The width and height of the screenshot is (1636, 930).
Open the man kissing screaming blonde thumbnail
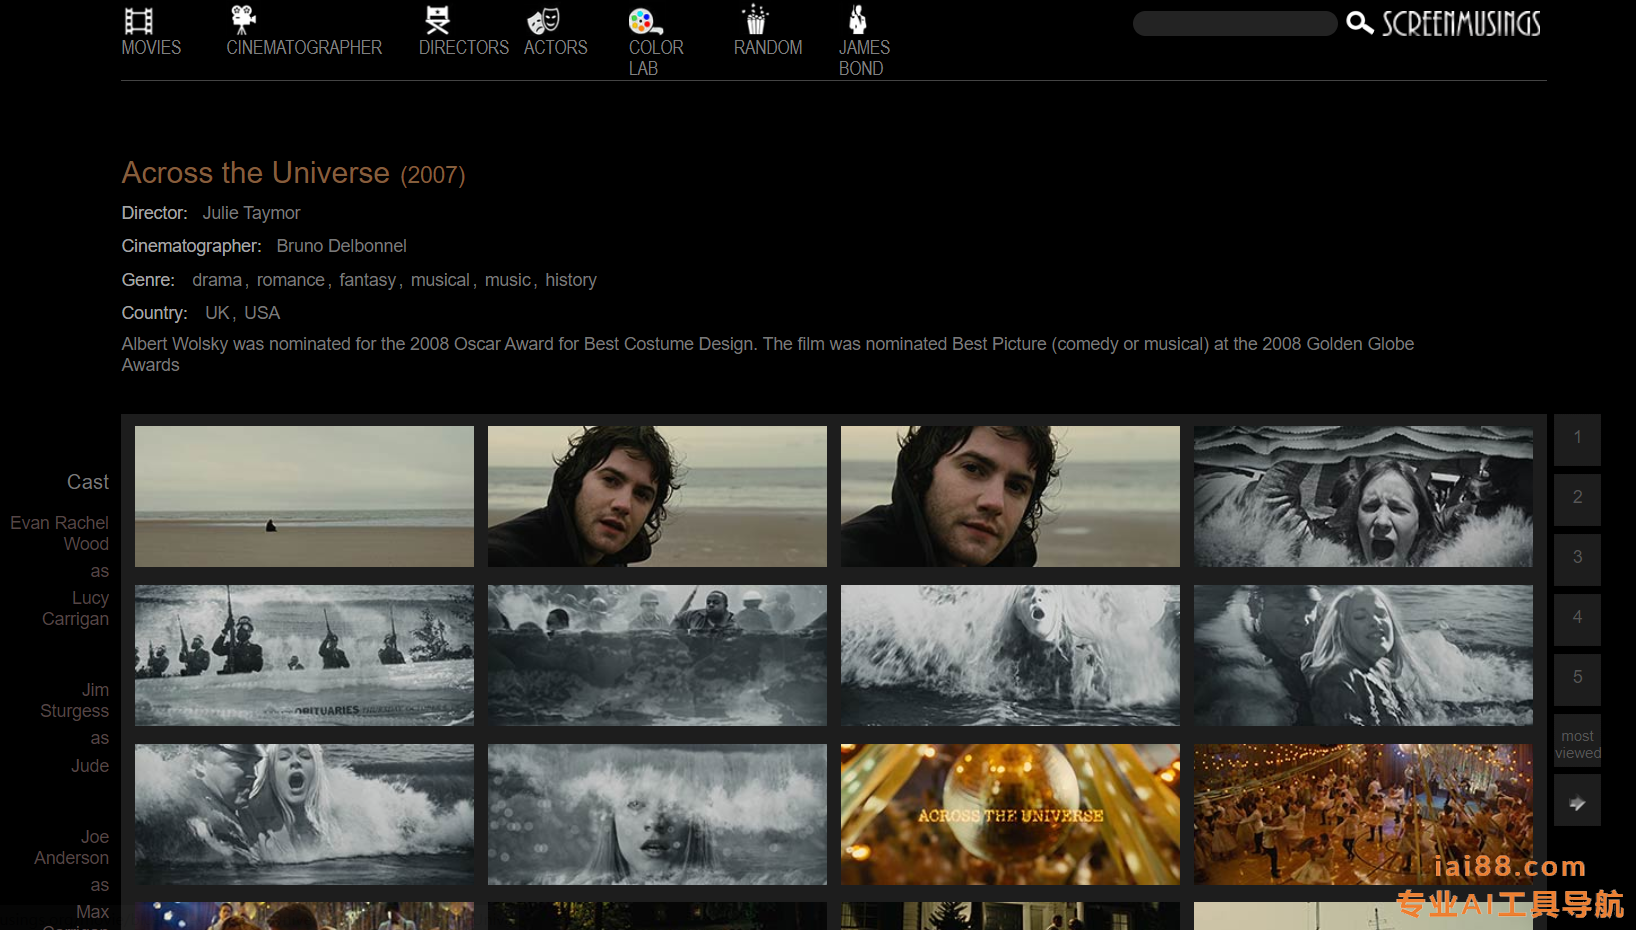point(304,814)
